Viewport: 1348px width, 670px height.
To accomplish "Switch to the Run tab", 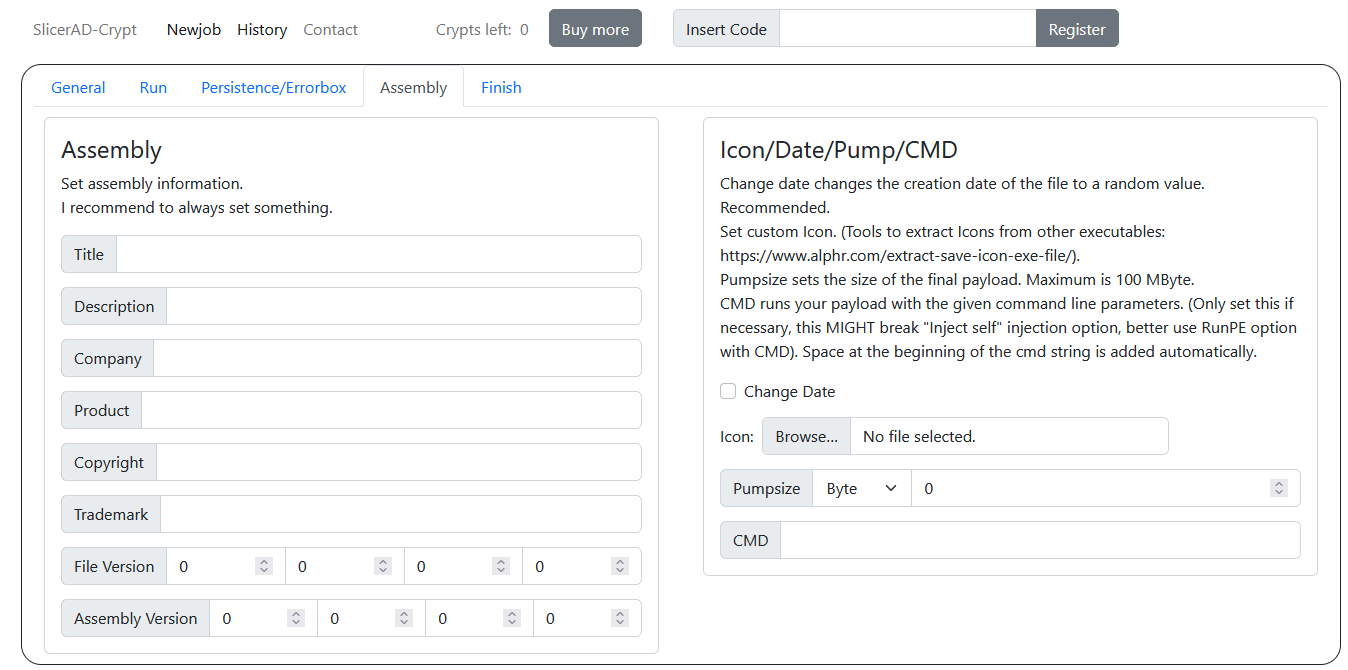I will click(x=153, y=87).
